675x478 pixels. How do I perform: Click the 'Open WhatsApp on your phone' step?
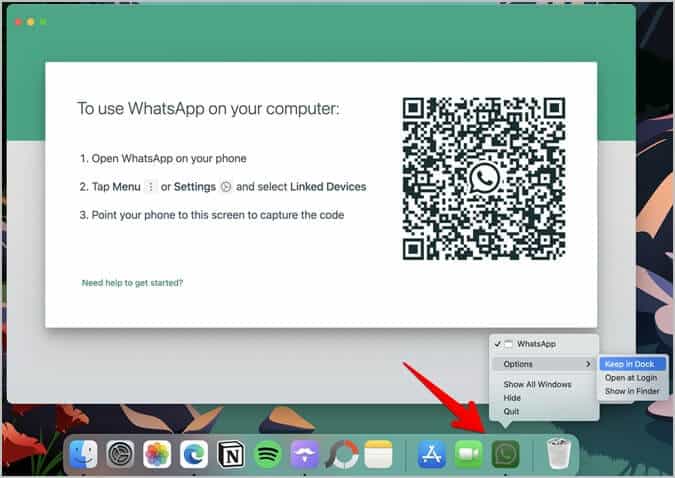(x=169, y=158)
